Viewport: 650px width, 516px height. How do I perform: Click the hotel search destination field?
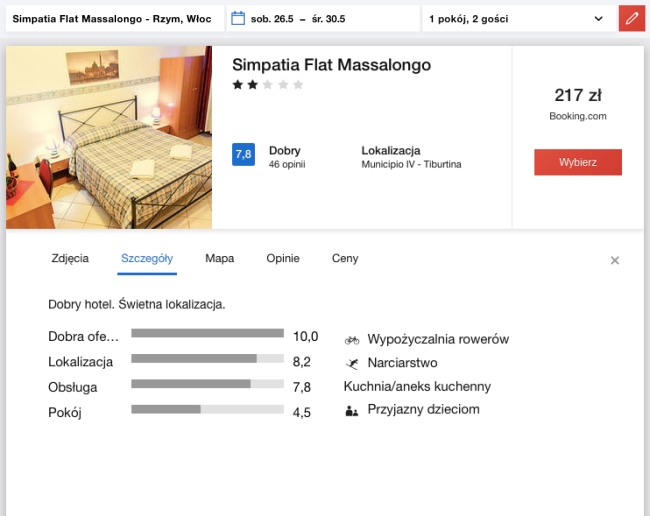115,19
